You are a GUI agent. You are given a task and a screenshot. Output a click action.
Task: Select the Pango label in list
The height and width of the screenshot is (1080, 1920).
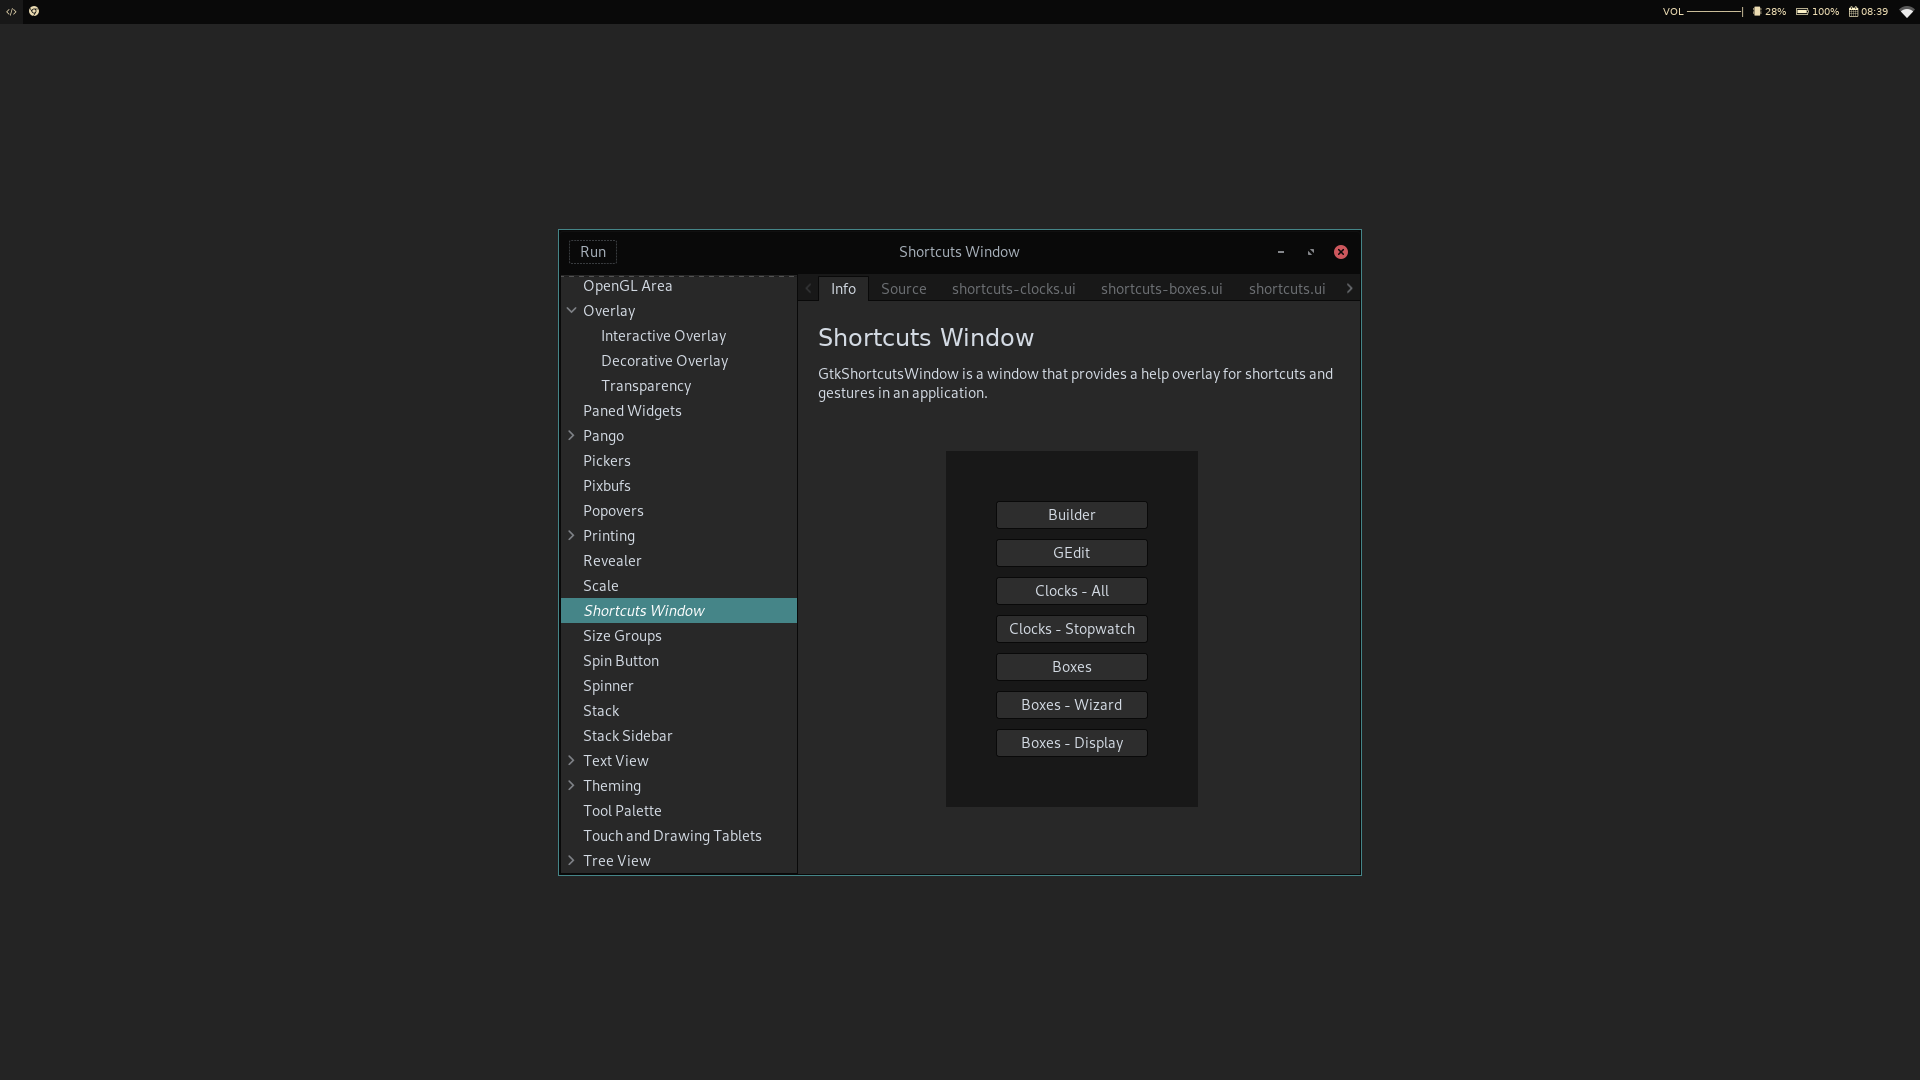click(x=603, y=436)
